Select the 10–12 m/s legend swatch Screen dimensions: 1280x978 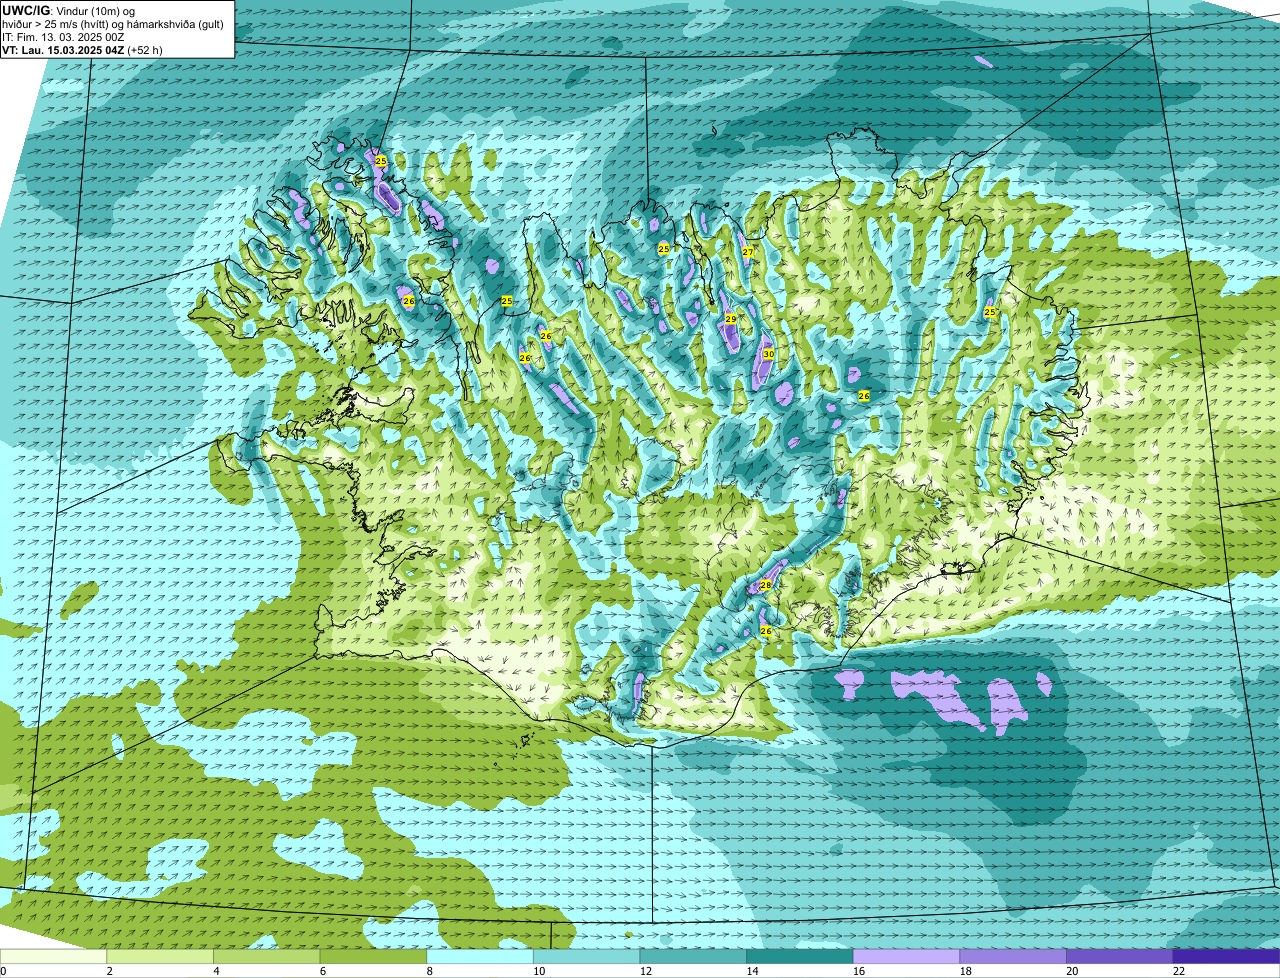[586, 956]
